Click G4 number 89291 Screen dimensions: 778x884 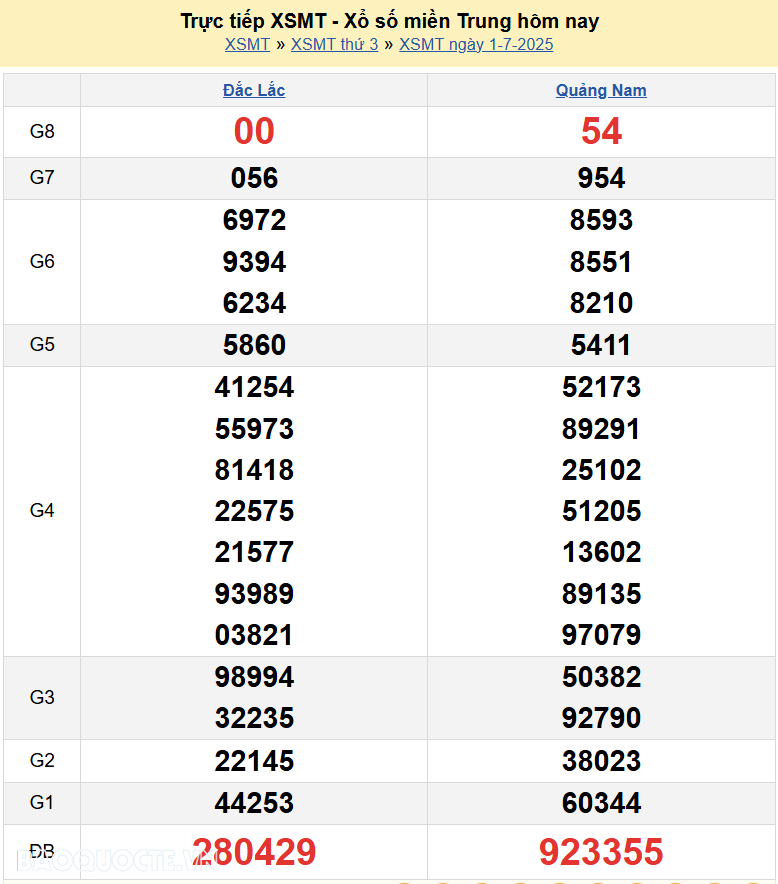point(601,429)
